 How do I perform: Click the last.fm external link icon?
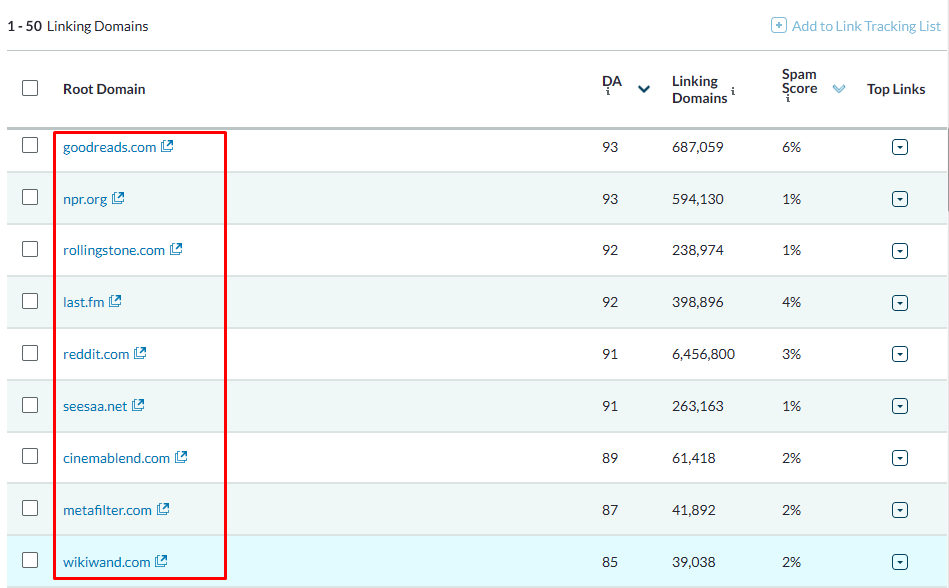point(115,301)
